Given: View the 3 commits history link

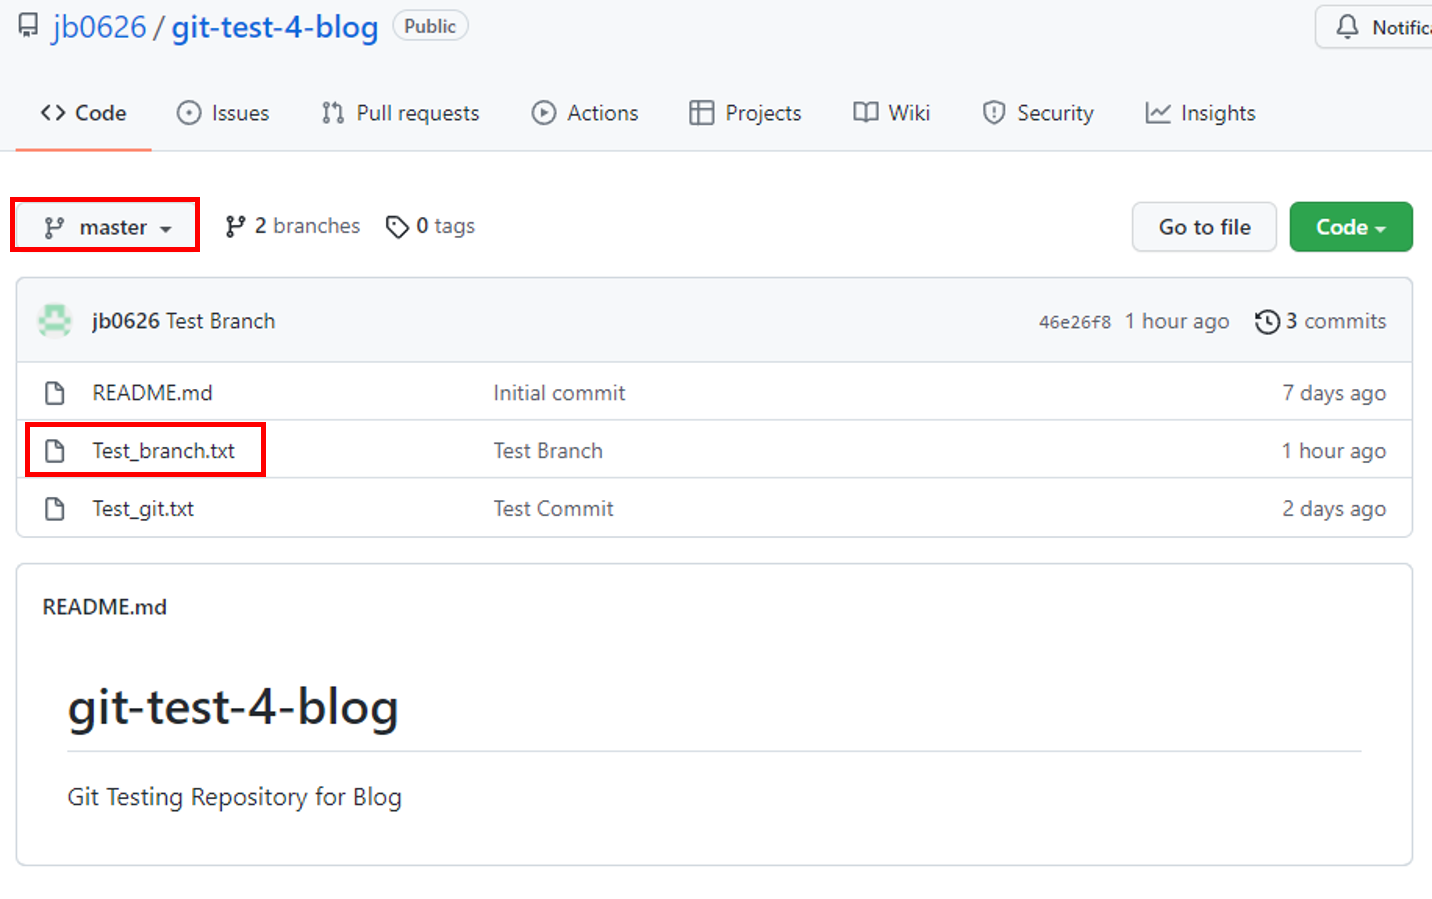Looking at the screenshot, I should click(x=1321, y=321).
